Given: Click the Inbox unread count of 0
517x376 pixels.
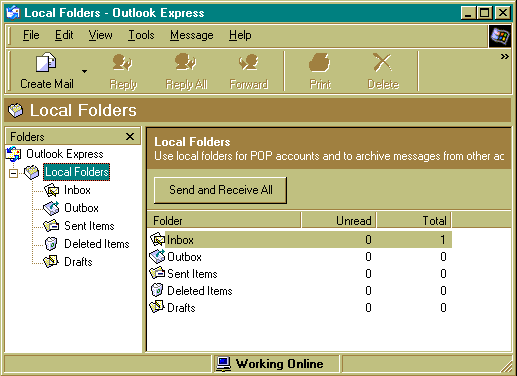Looking at the screenshot, I should click(x=368, y=240).
